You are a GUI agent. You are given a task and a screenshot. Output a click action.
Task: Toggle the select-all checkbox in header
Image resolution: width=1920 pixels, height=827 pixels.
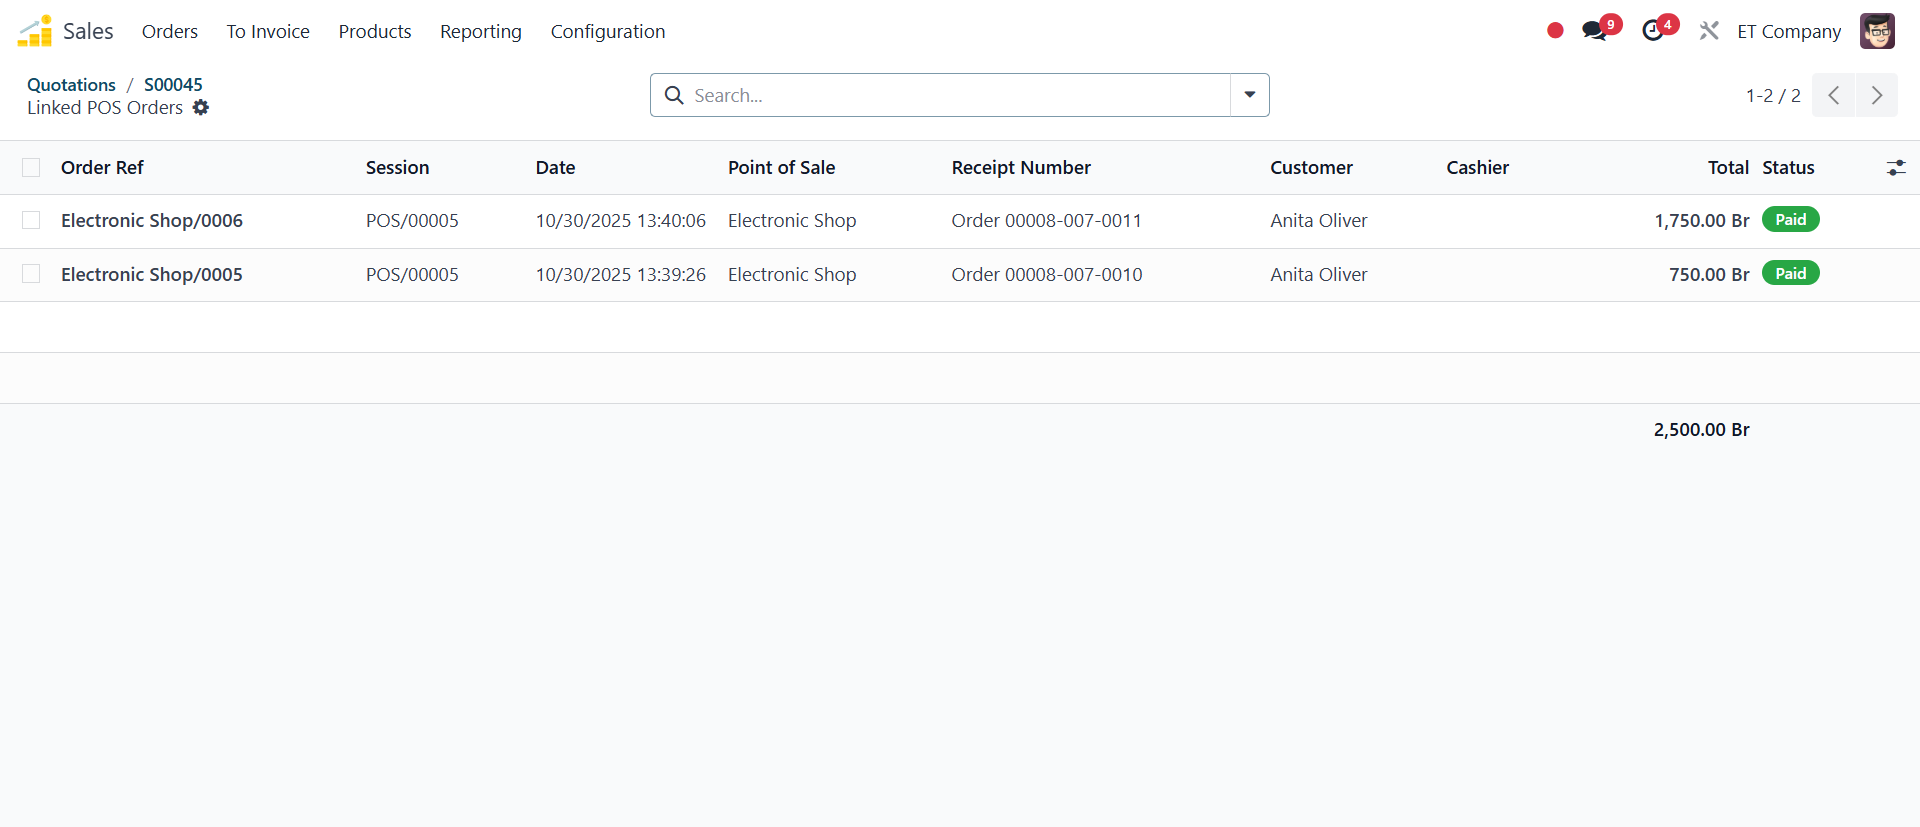point(31,168)
